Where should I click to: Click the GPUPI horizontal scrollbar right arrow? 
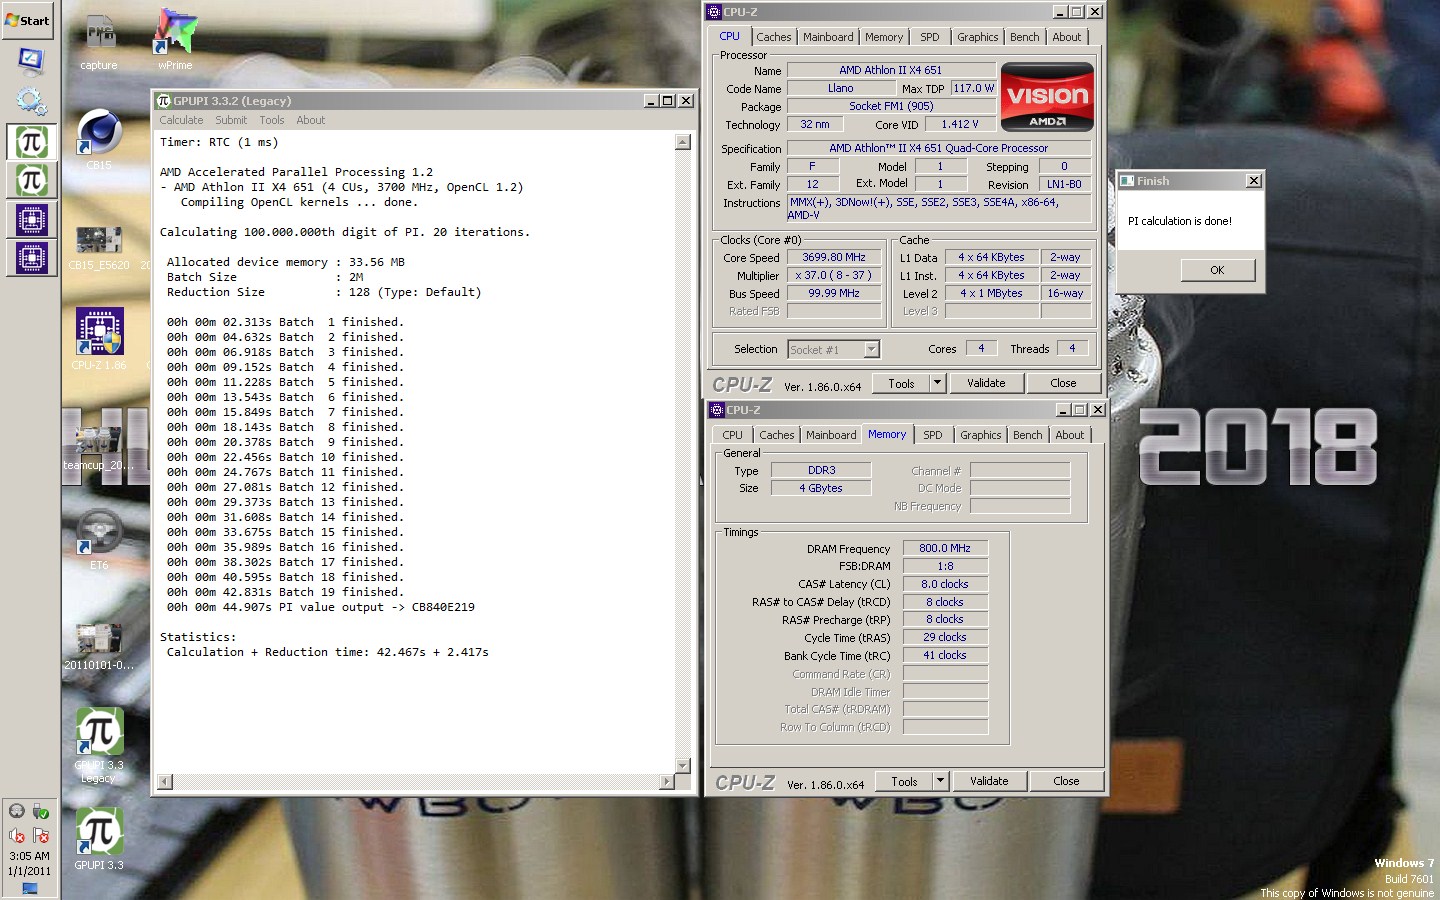(x=667, y=782)
